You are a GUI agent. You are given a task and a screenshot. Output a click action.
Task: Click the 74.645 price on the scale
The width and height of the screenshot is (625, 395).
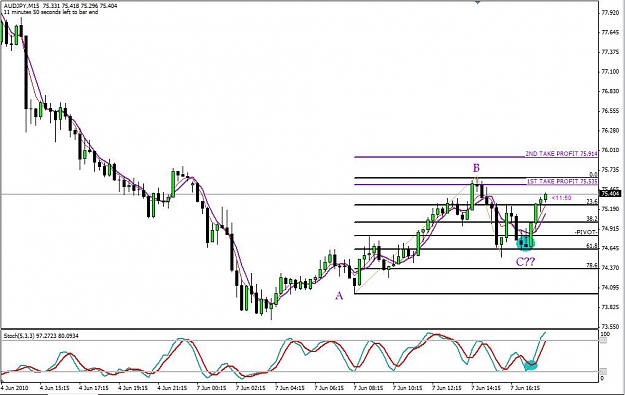click(610, 248)
